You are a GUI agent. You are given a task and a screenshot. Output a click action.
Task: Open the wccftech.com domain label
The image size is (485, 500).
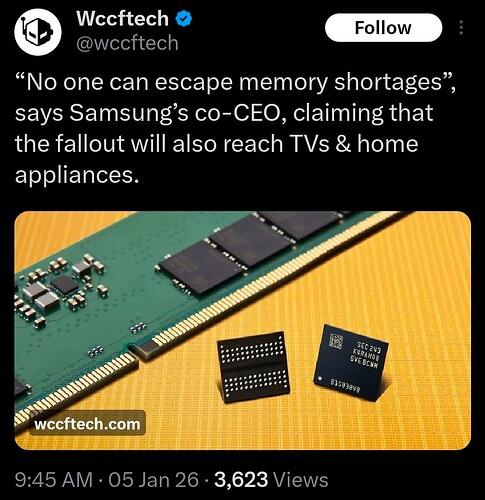coord(87,424)
